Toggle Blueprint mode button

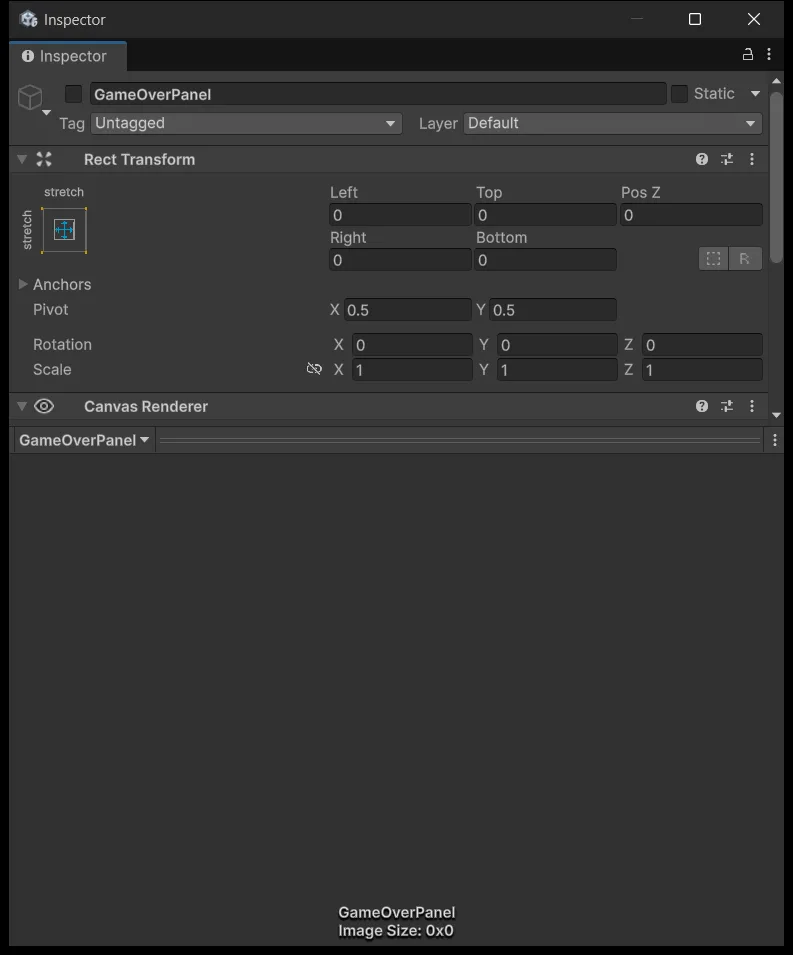coord(713,259)
